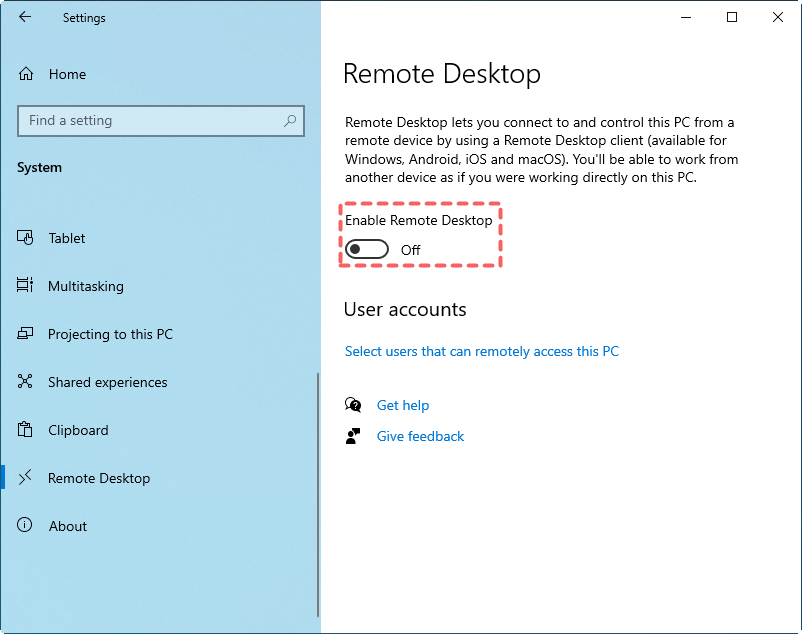This screenshot has width=802, height=634.
Task: Click the Home icon in sidebar
Action: (x=26, y=74)
